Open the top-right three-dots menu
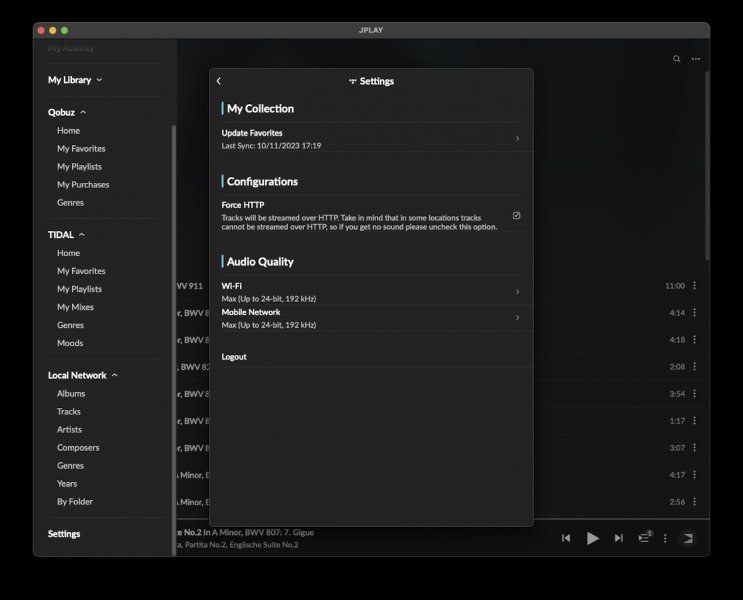Viewport: 743px width, 600px height. click(696, 59)
